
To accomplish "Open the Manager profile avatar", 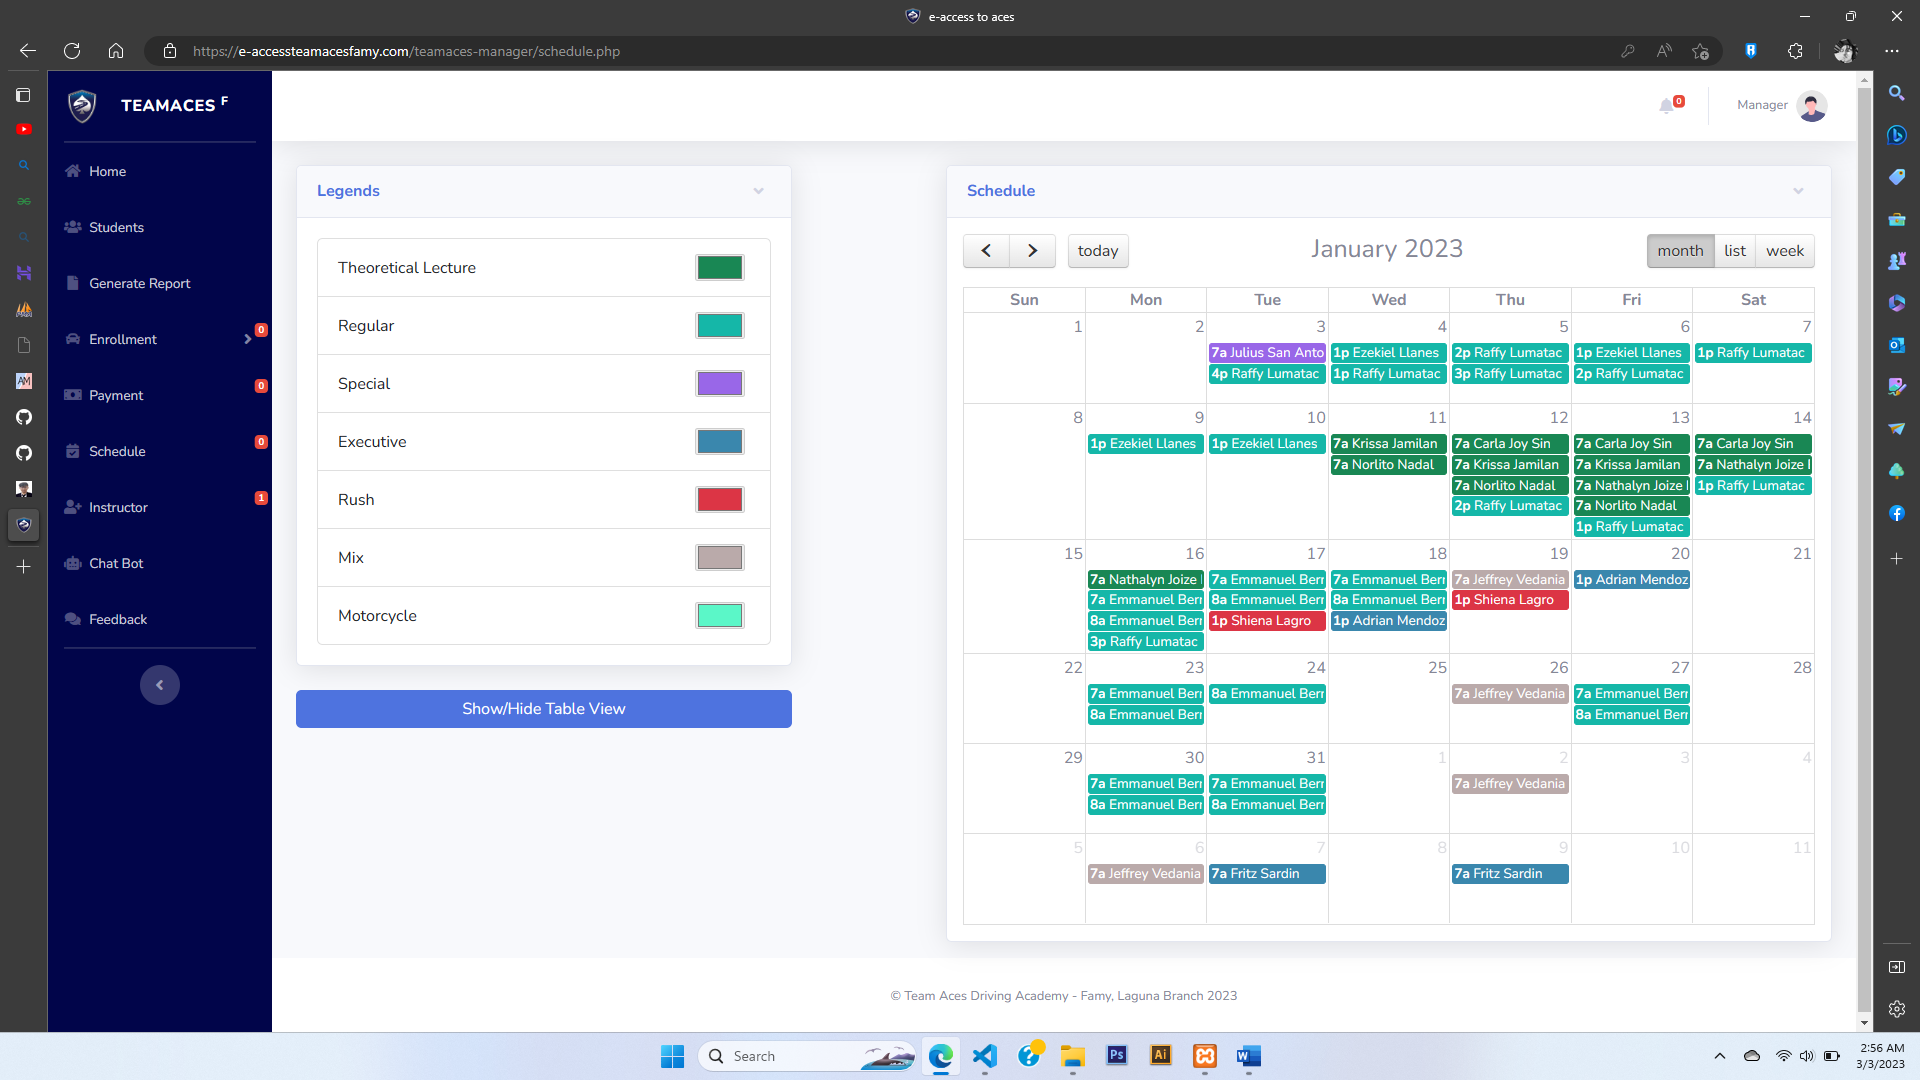I will point(1811,105).
